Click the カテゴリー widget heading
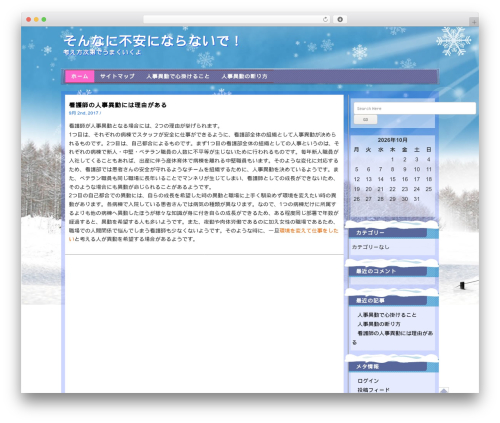500x423 pixels. [370, 233]
